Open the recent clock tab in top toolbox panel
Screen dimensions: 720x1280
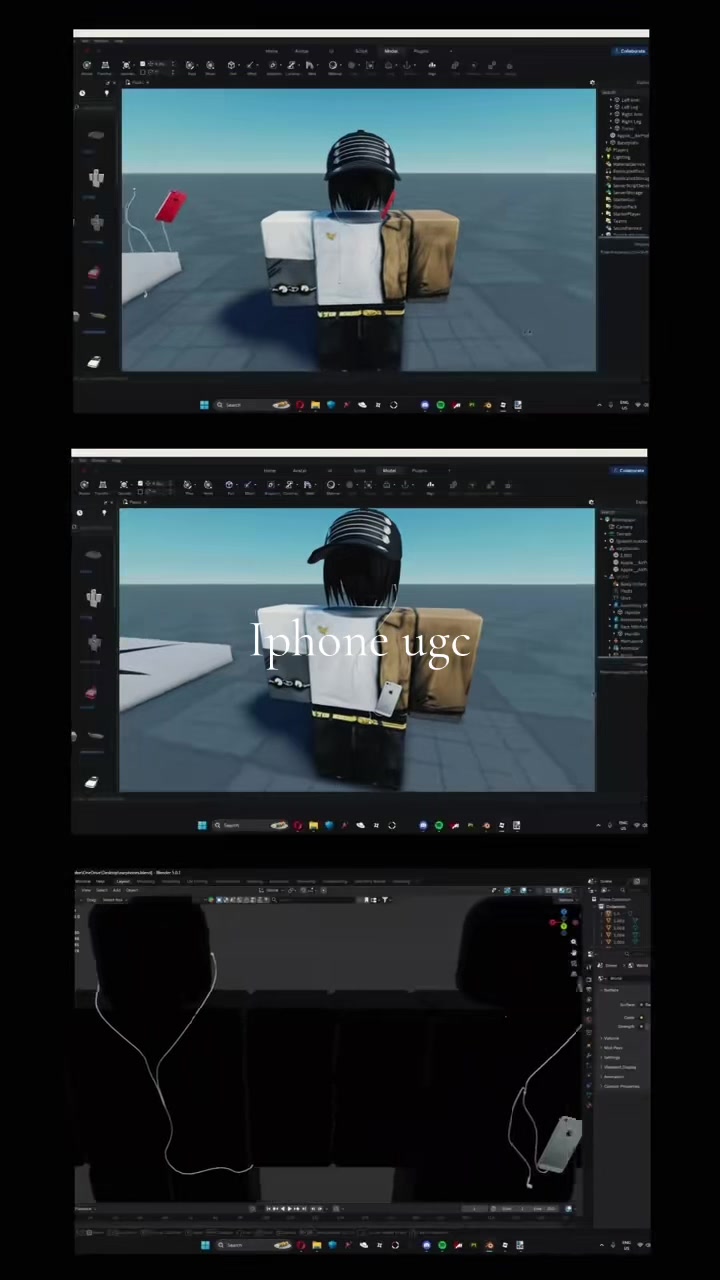82,92
